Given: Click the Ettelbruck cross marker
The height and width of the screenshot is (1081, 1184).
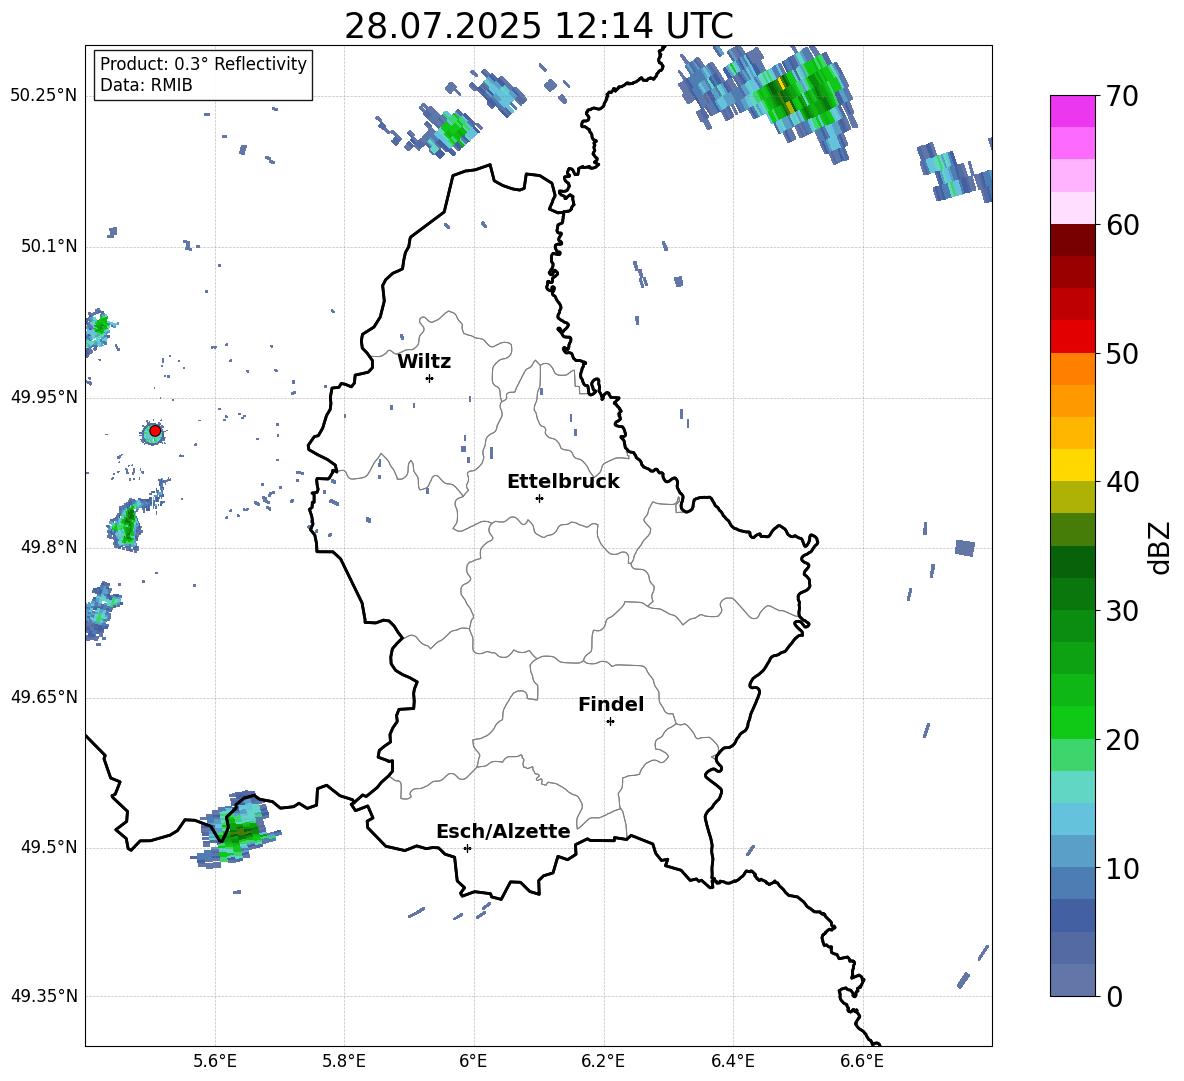Looking at the screenshot, I should tap(539, 498).
